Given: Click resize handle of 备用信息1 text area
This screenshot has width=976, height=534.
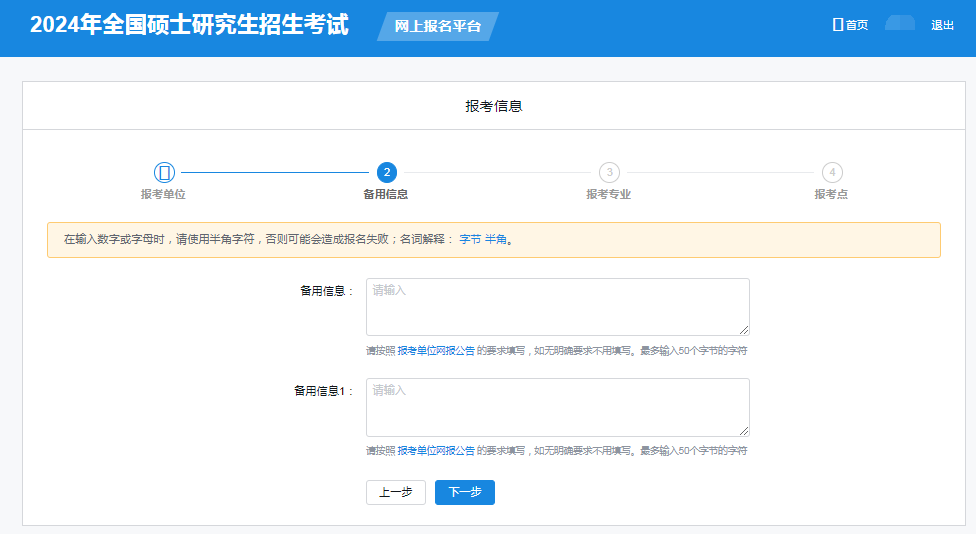Looking at the screenshot, I should 744,431.
